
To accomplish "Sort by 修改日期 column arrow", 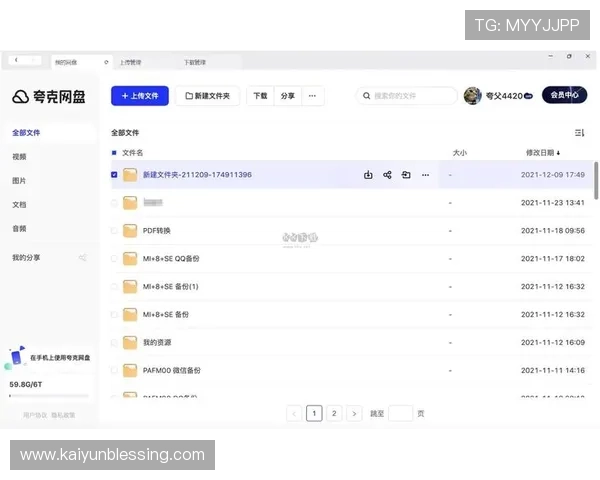I will click(x=558, y=153).
